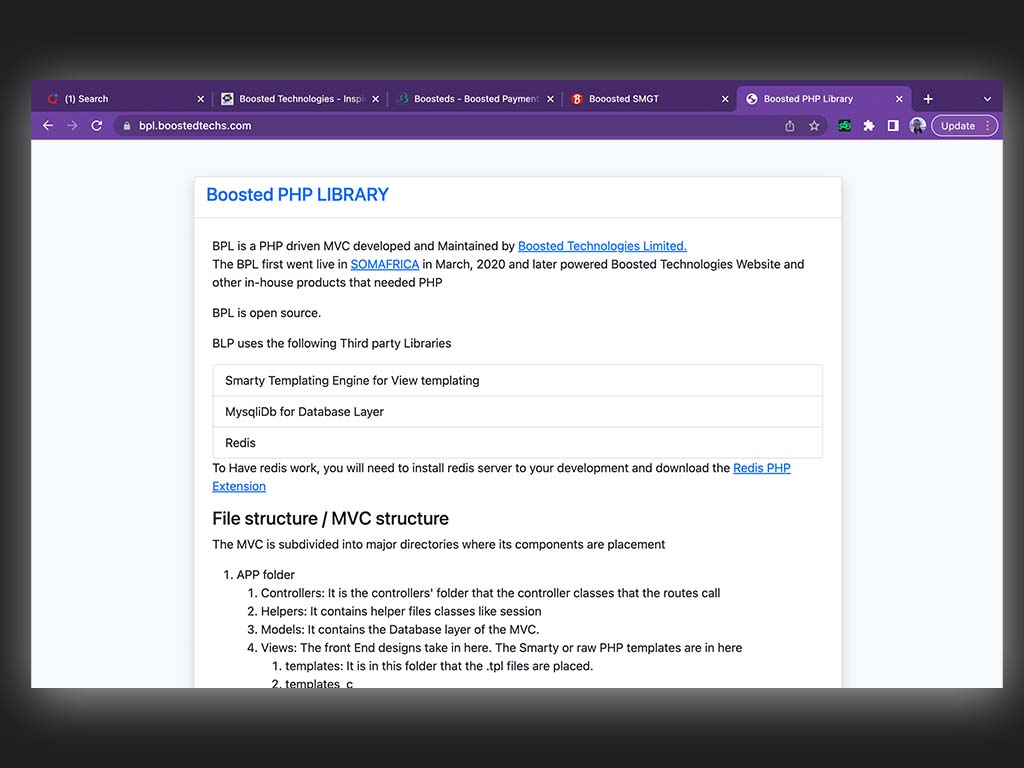Close the Boosteds - Boosted Payment tab
Image resolution: width=1024 pixels, height=768 pixels.
coord(551,99)
